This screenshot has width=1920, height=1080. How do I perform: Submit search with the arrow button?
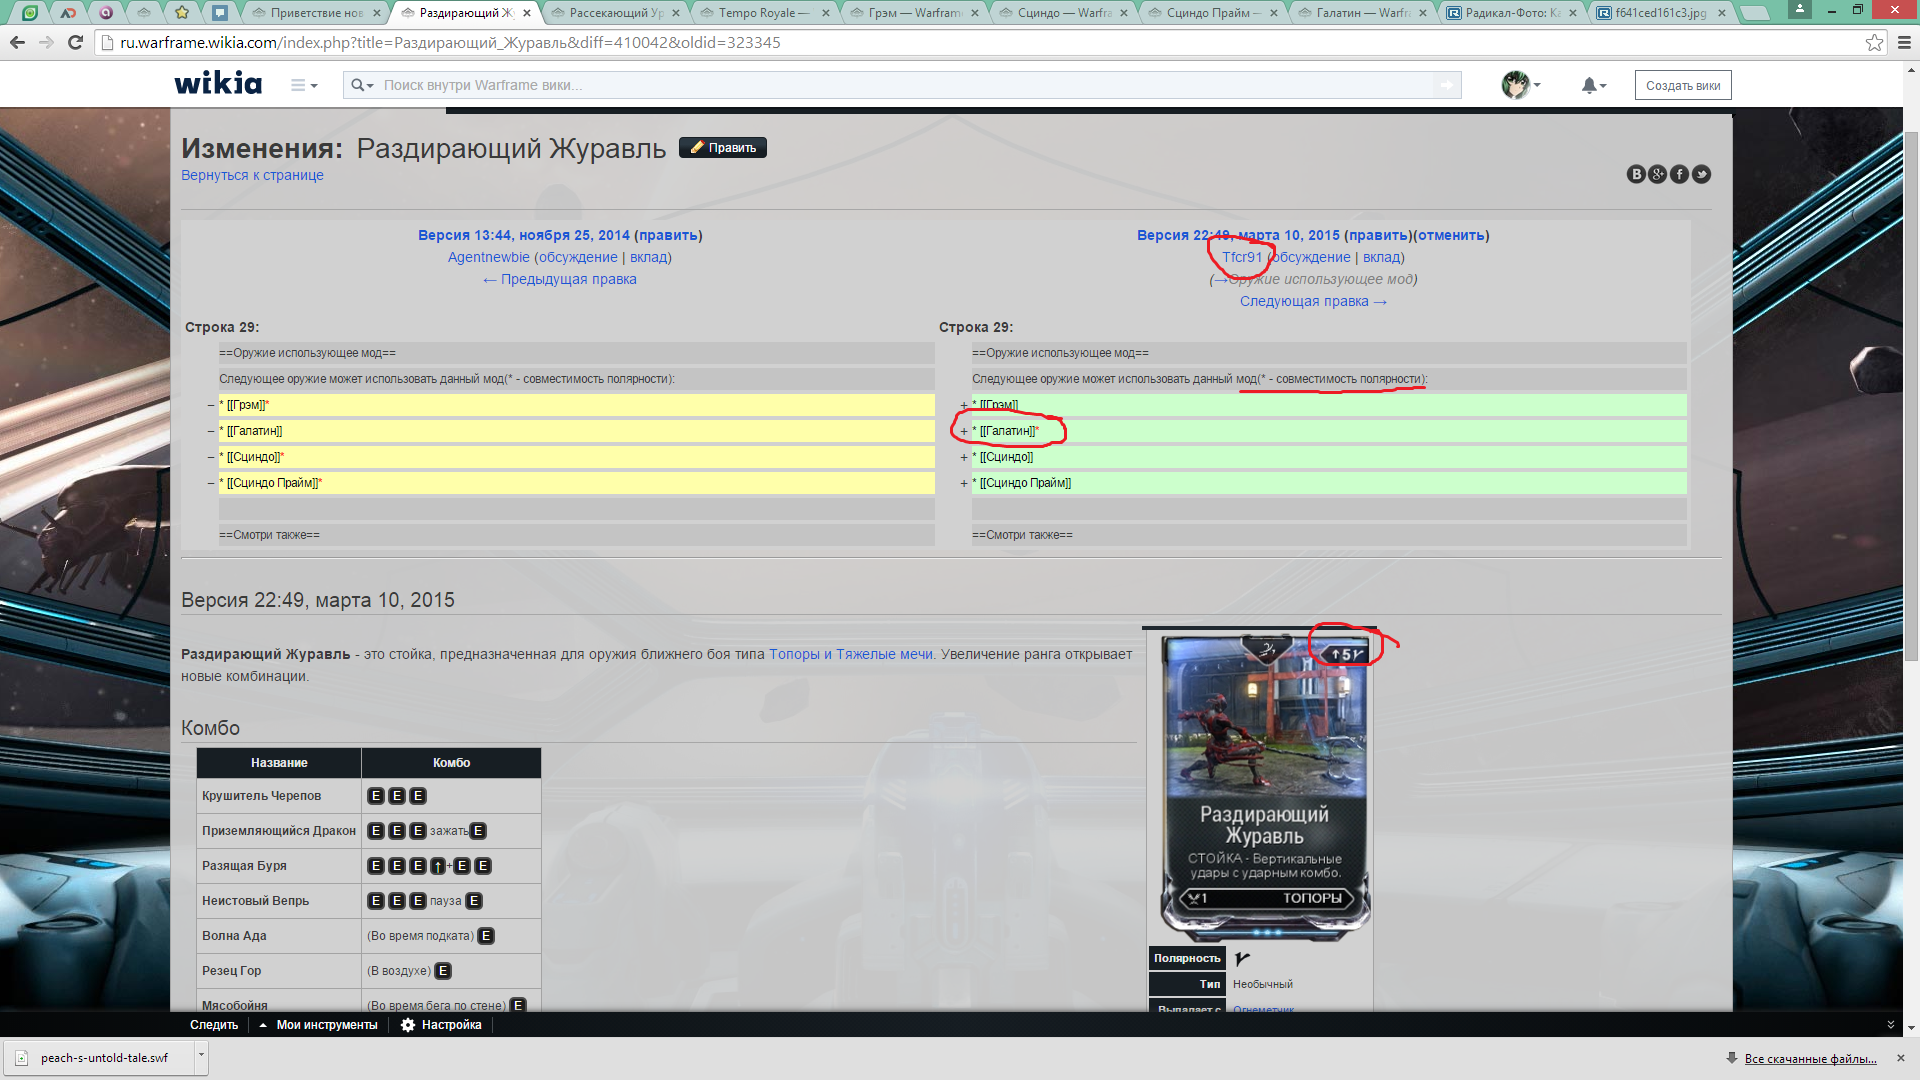coord(1447,85)
